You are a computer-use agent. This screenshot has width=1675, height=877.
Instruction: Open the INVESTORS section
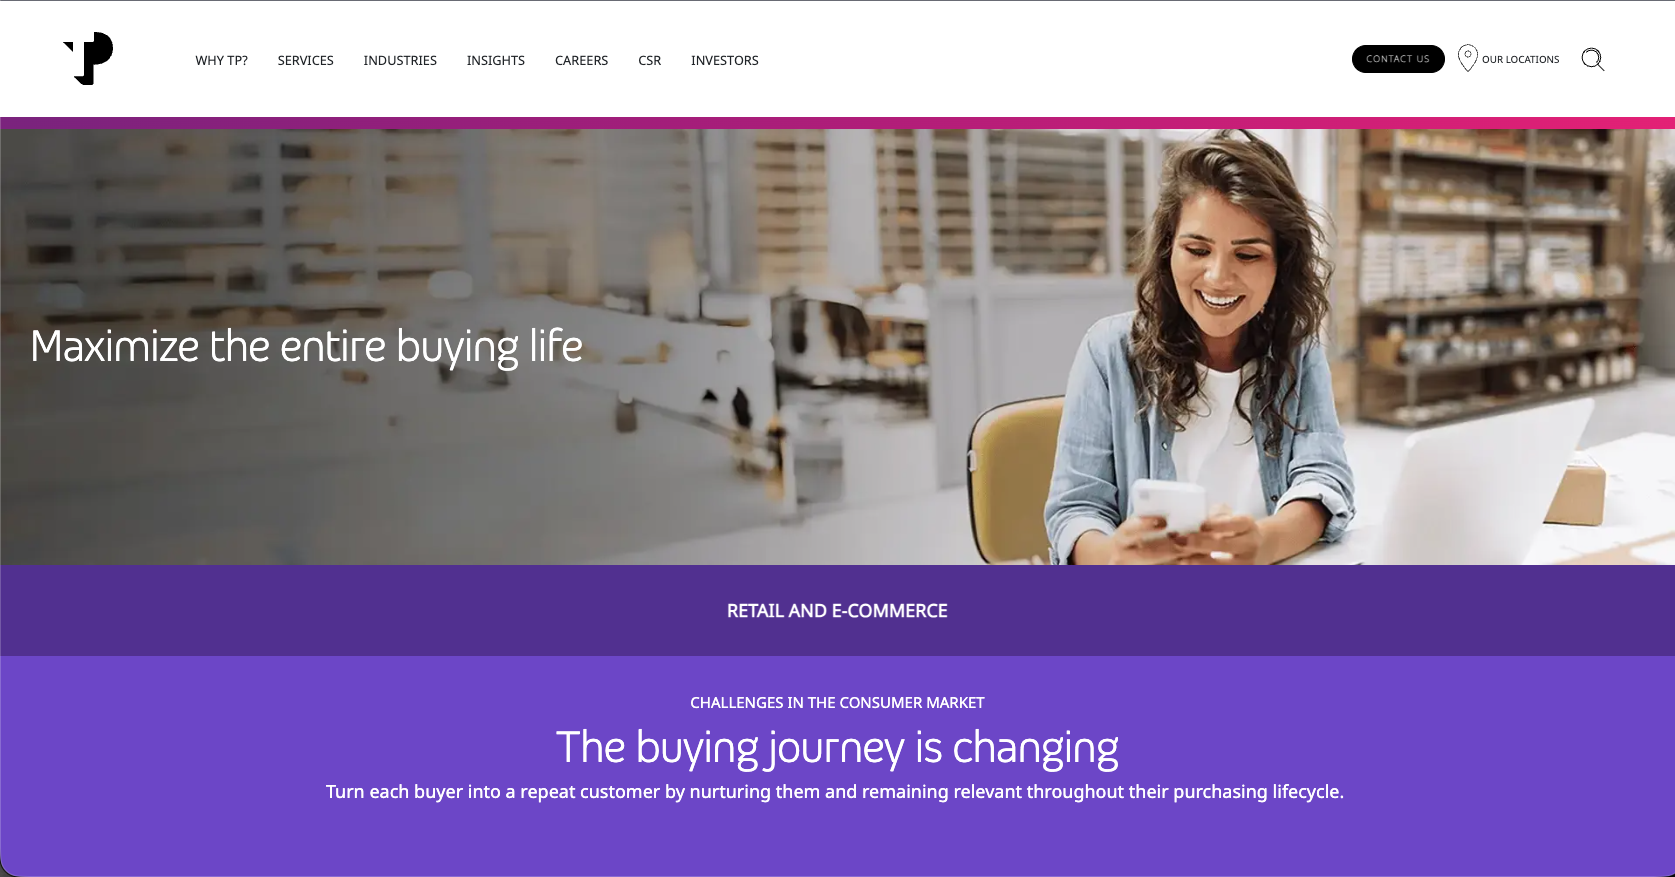tap(725, 60)
